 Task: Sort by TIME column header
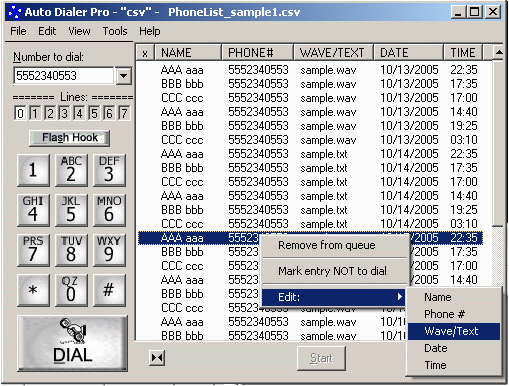(x=463, y=53)
